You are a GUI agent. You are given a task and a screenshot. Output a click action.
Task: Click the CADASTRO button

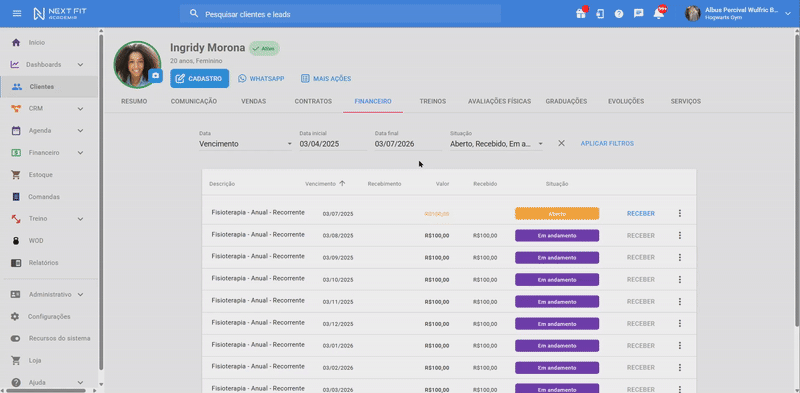pos(199,79)
